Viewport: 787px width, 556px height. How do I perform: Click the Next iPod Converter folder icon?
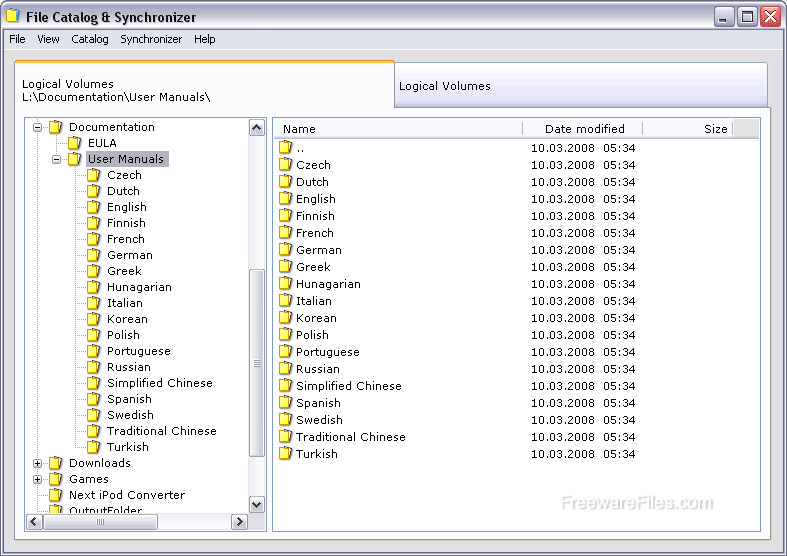[x=55, y=495]
